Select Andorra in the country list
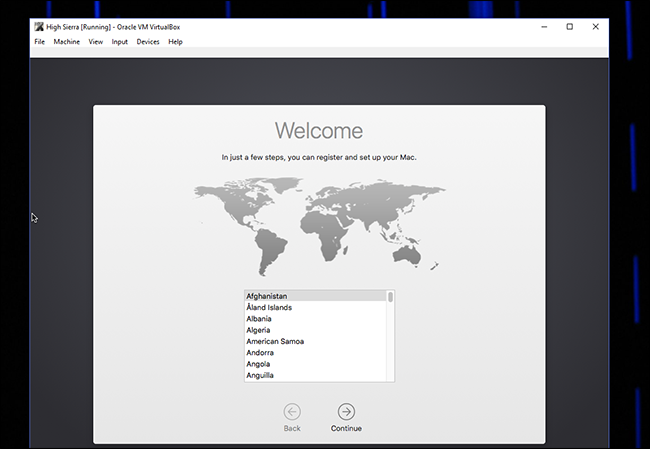This screenshot has height=449, width=650. click(315, 353)
